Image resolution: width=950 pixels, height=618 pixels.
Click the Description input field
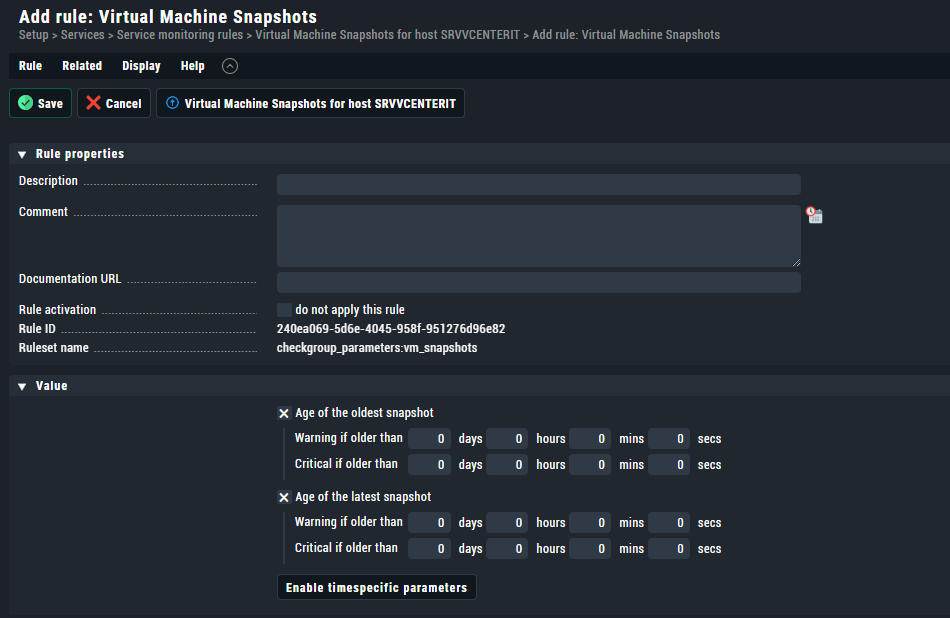pos(539,184)
